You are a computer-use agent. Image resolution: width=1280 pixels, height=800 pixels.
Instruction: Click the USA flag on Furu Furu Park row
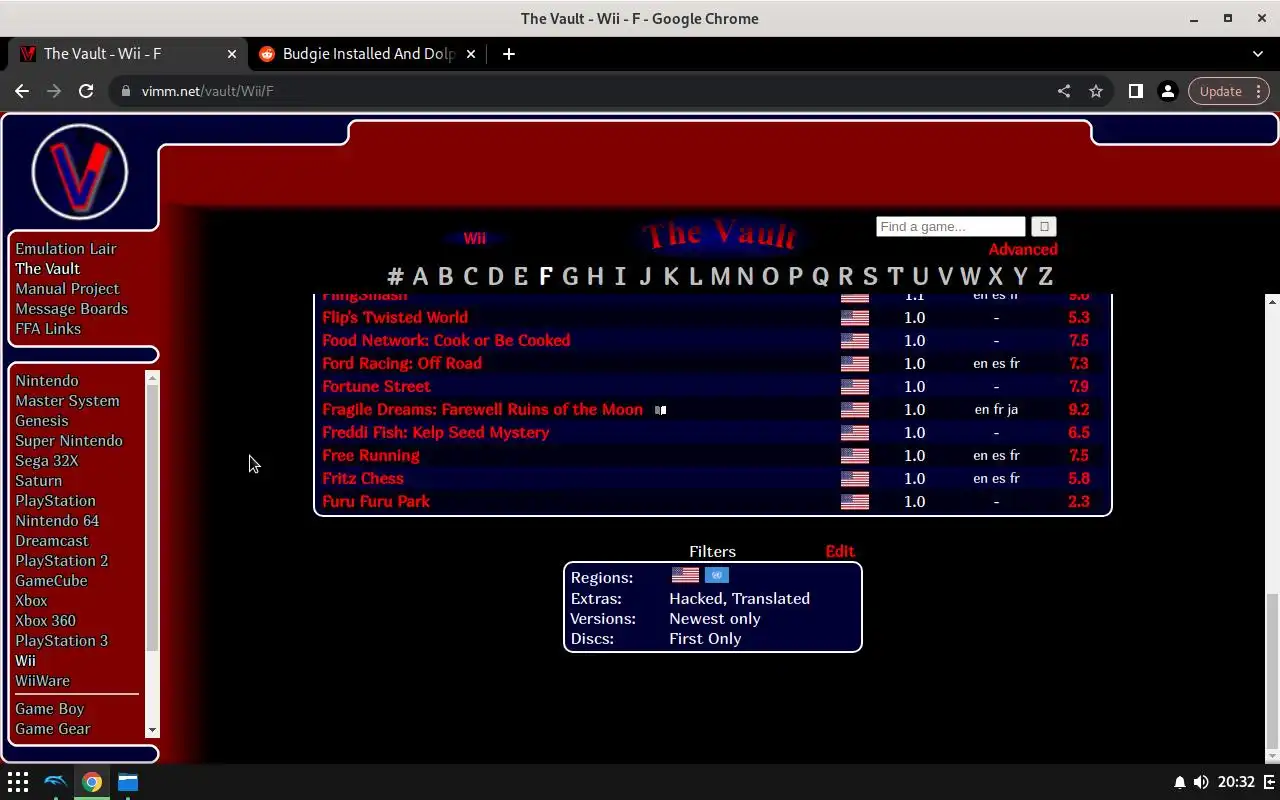click(855, 502)
